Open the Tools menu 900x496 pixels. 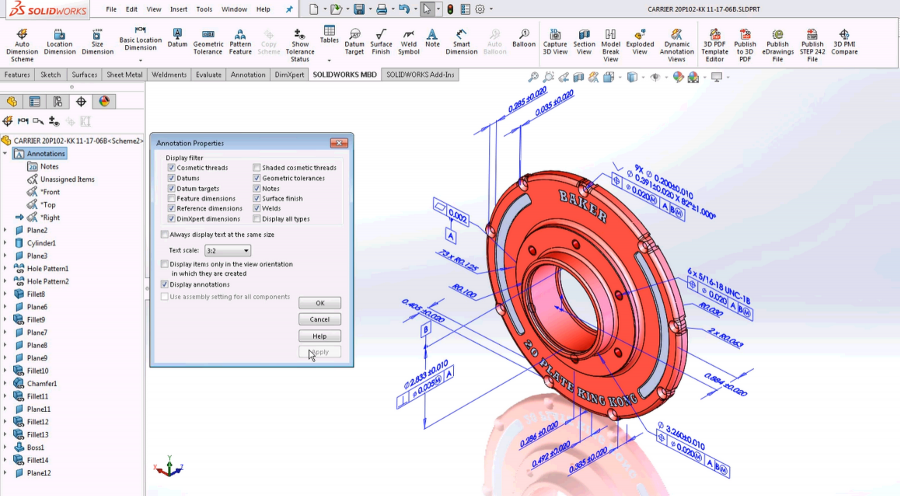point(204,9)
